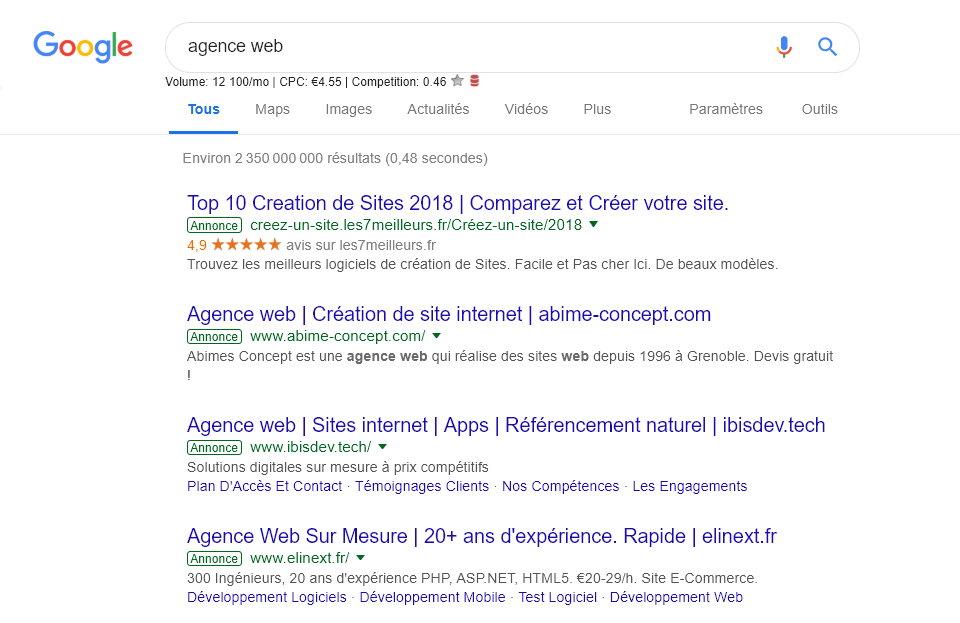Screen dimensions: 960x623
Task: Open the dropdown arrow beside www.abime-concept.com
Action: pos(437,336)
